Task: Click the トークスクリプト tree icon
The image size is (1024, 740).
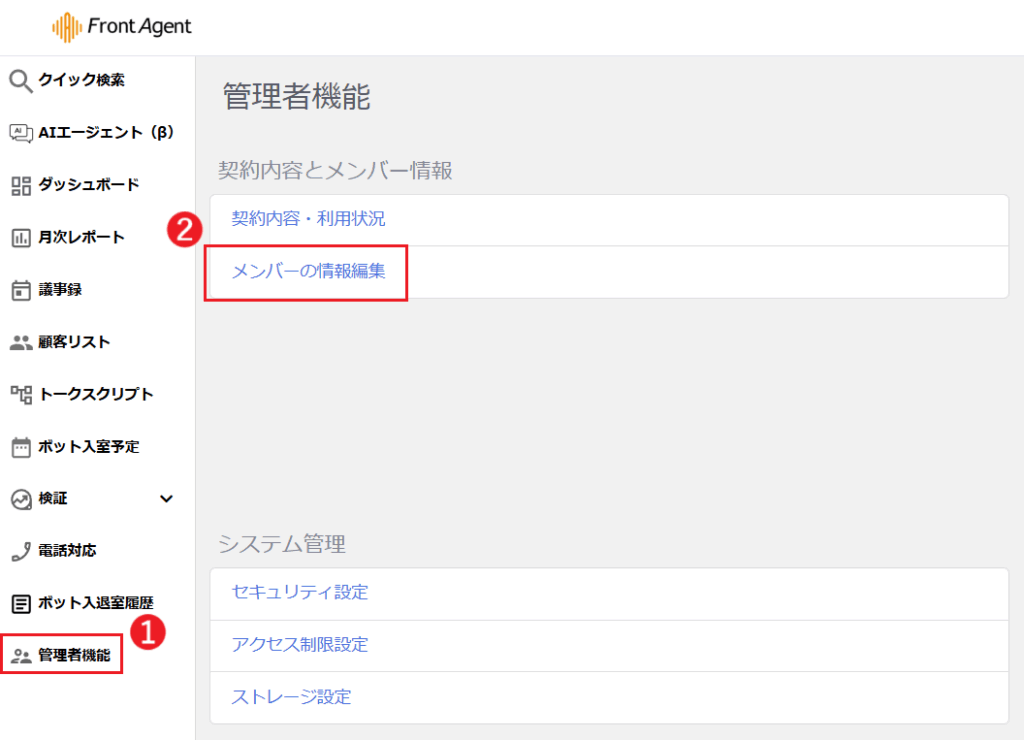Action: [21, 394]
